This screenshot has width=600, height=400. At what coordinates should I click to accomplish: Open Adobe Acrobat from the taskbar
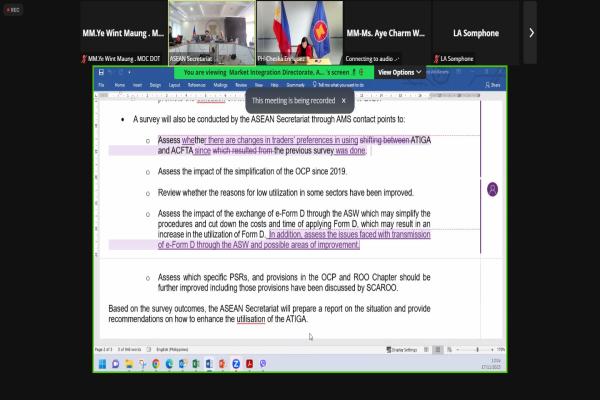pos(249,364)
